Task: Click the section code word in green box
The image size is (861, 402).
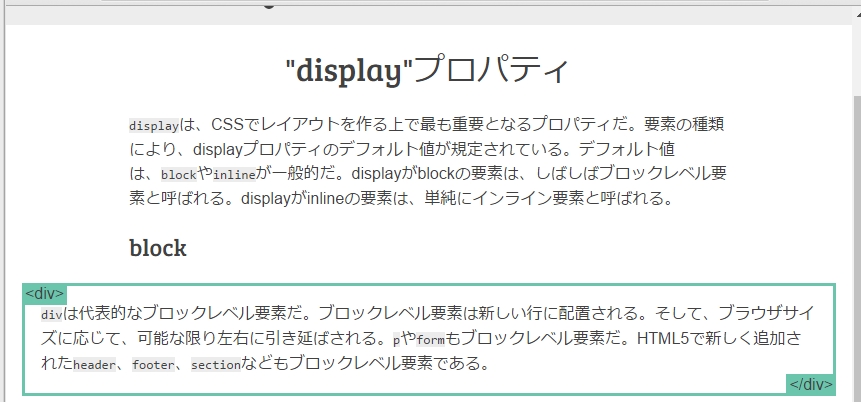Action: click(216, 365)
